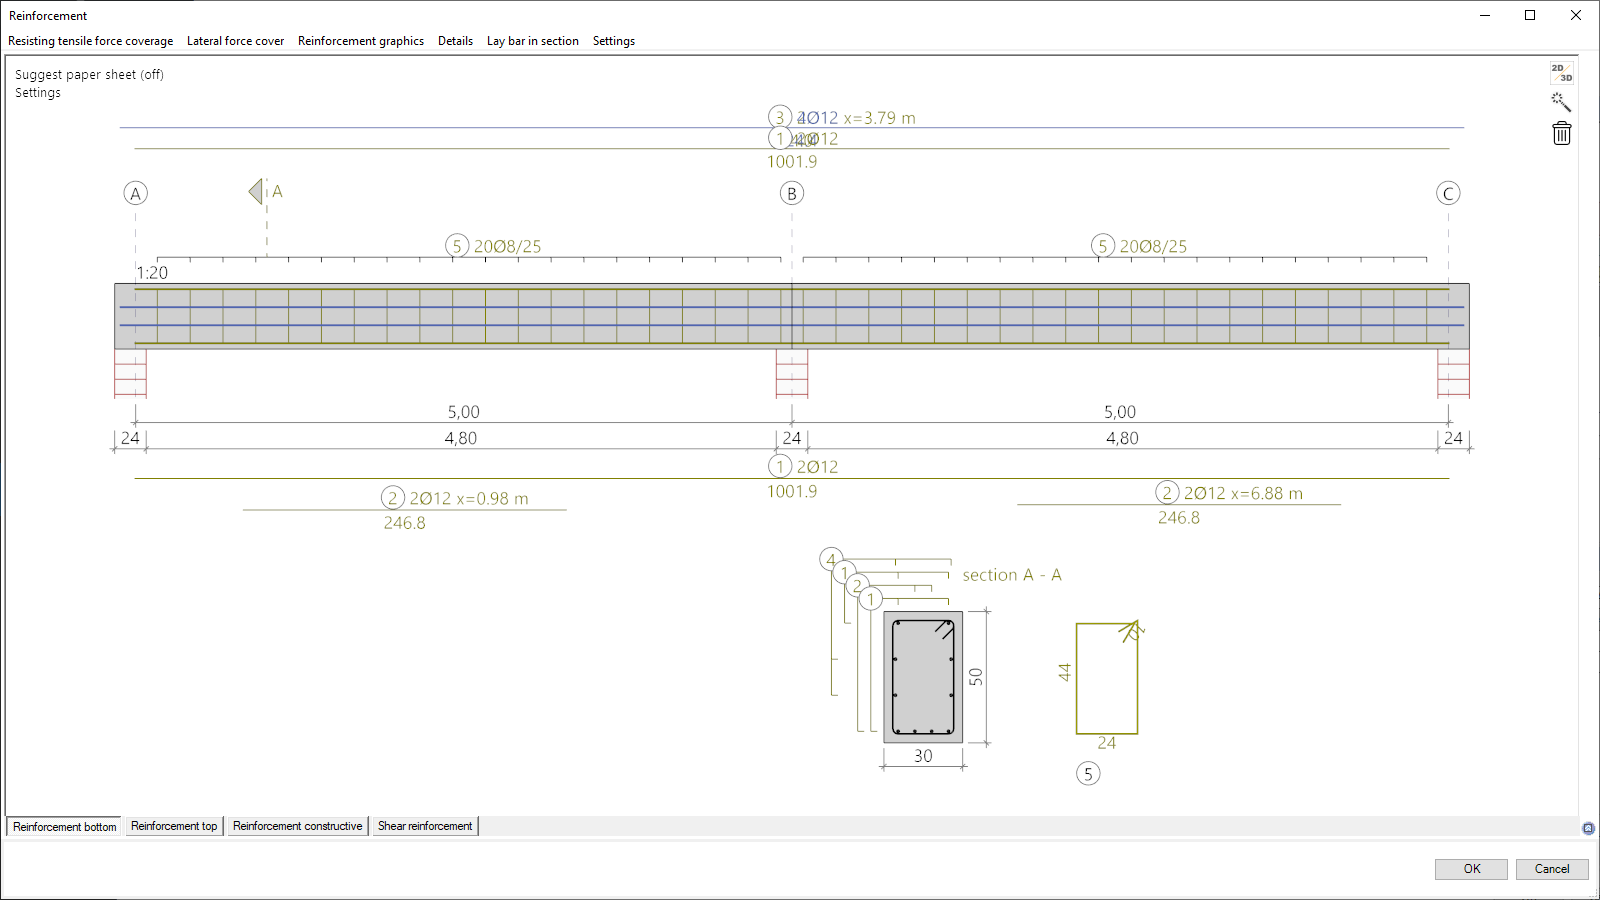
Task: Open the Settings menu in menu bar
Action: point(614,41)
